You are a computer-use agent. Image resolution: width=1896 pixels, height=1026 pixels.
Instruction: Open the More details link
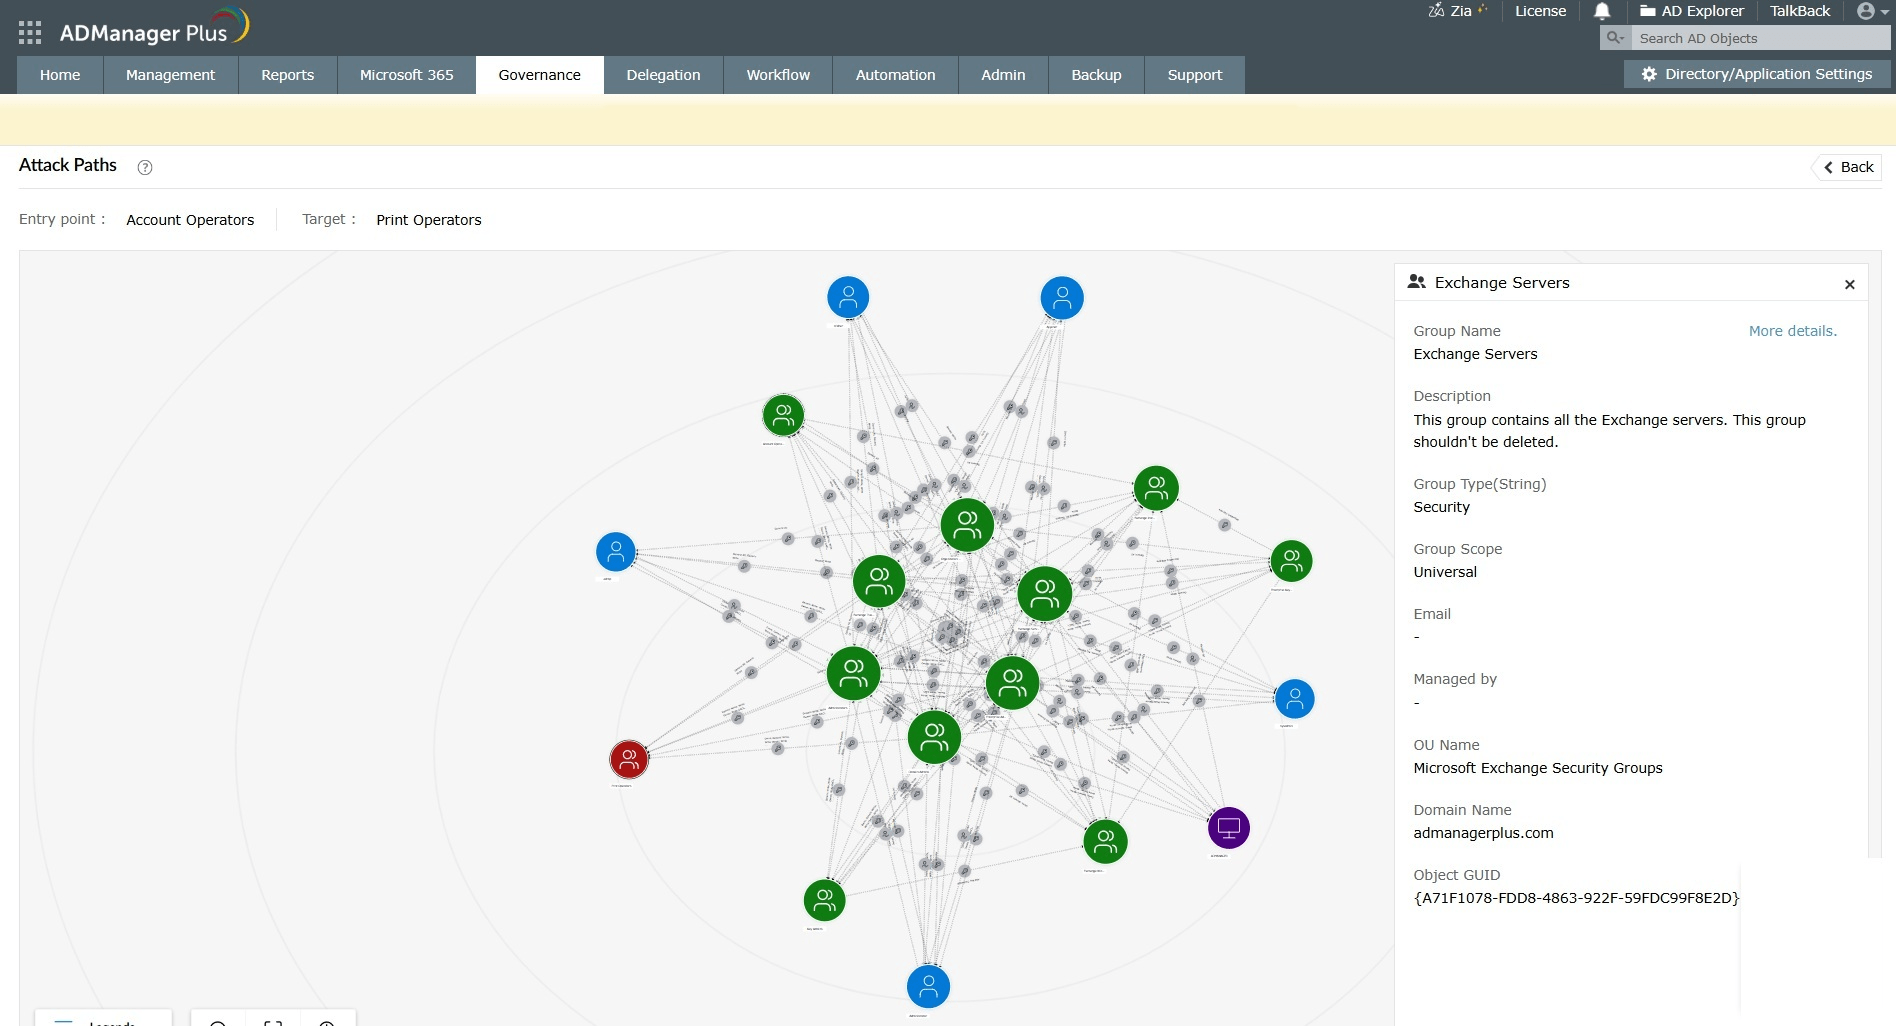pos(1791,331)
